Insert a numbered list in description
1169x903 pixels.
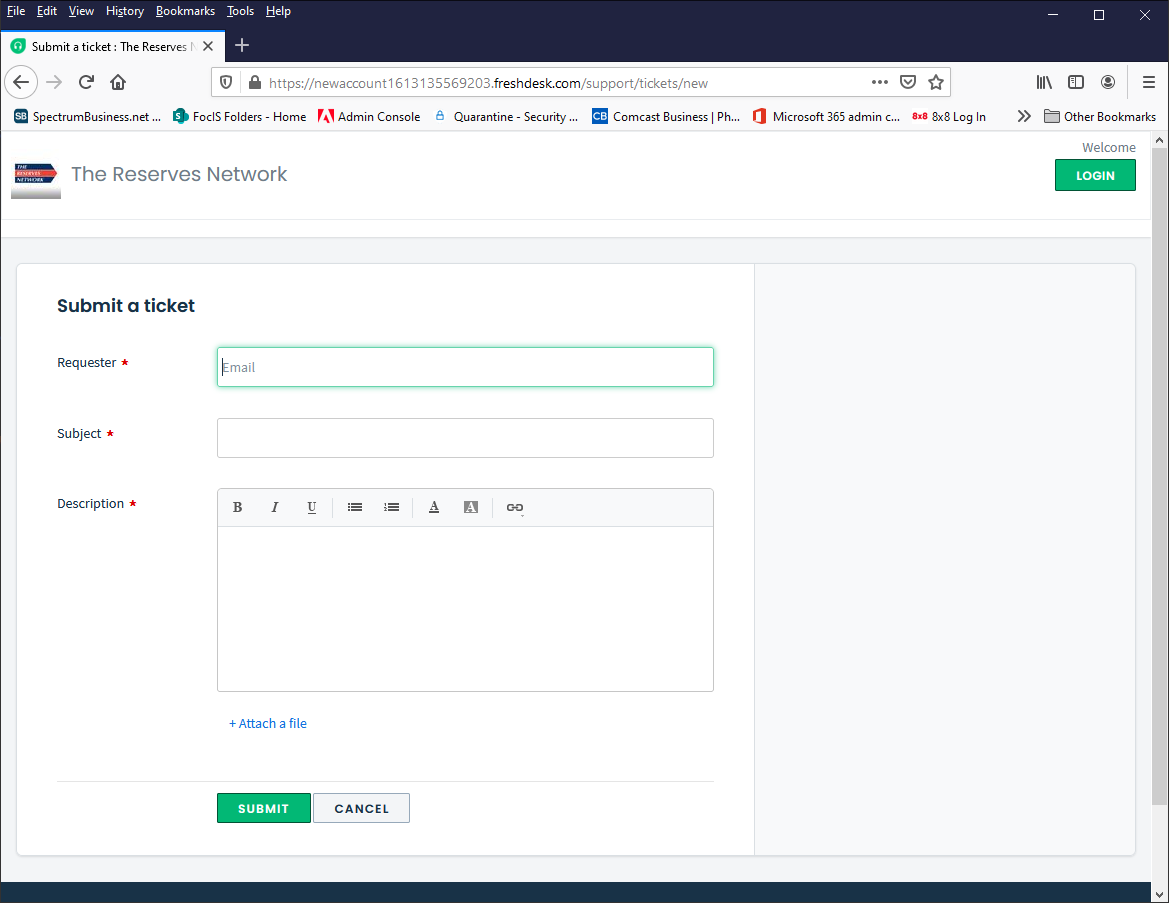coord(391,507)
